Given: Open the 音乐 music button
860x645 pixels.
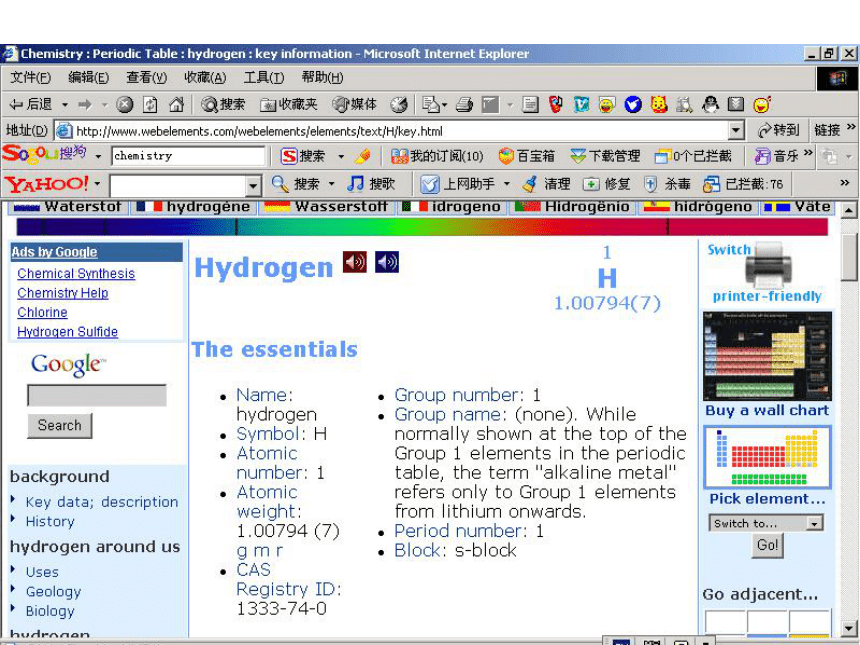Looking at the screenshot, I should pyautogui.click(x=776, y=156).
